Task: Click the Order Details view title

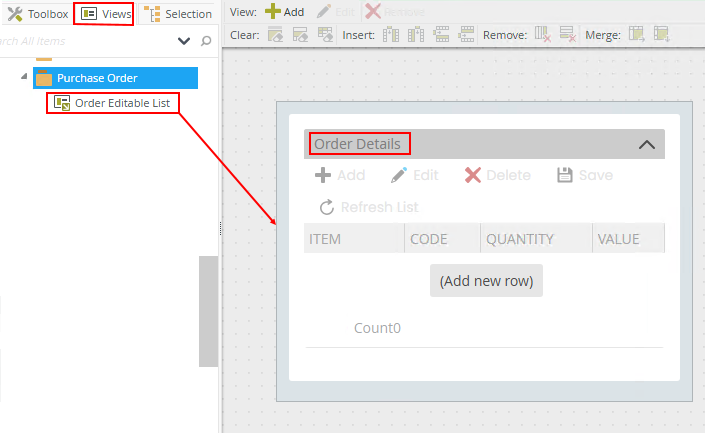Action: point(357,144)
